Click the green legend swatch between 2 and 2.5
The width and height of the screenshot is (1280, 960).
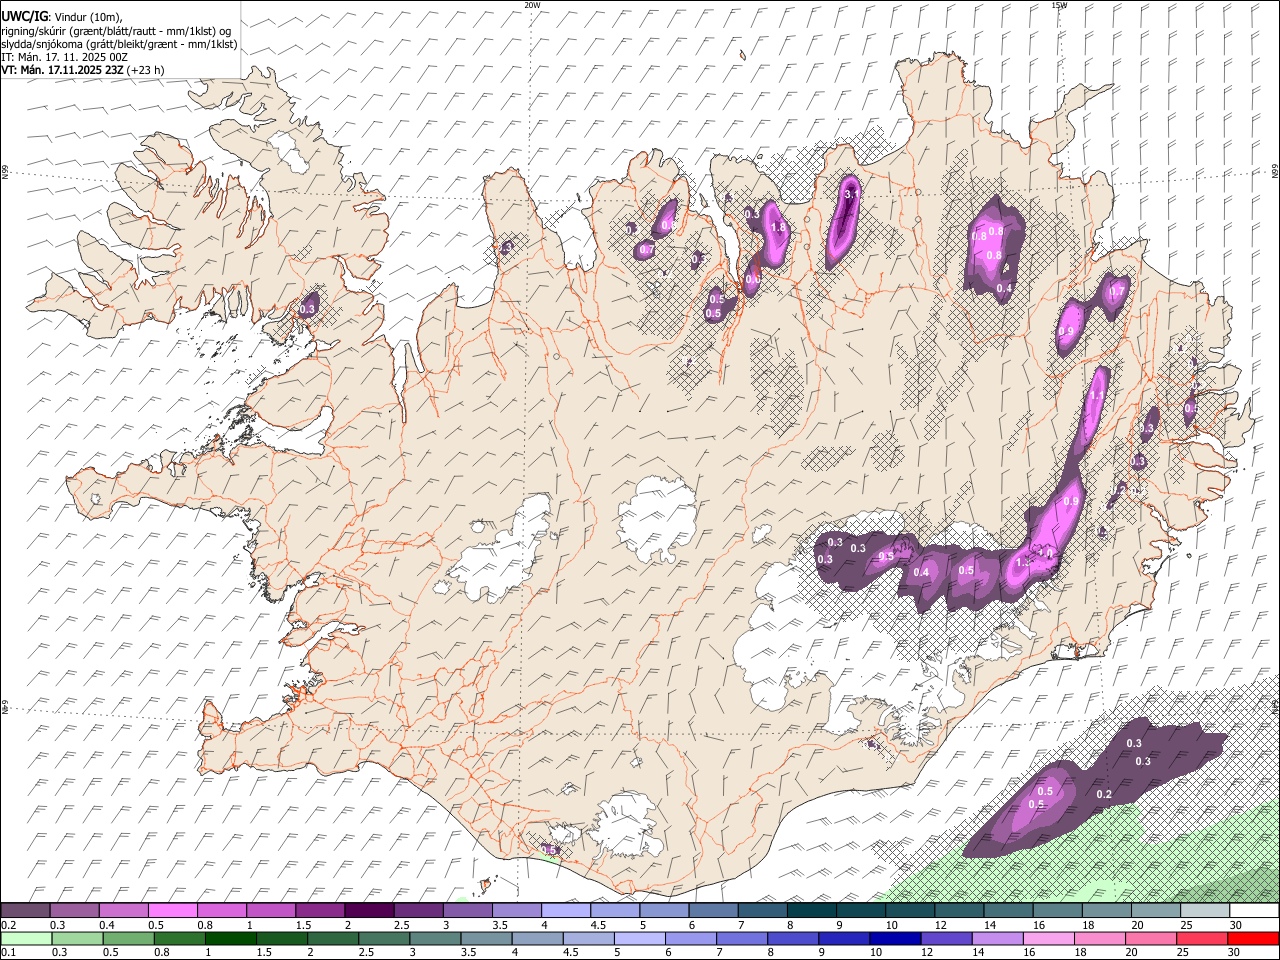(x=332, y=938)
